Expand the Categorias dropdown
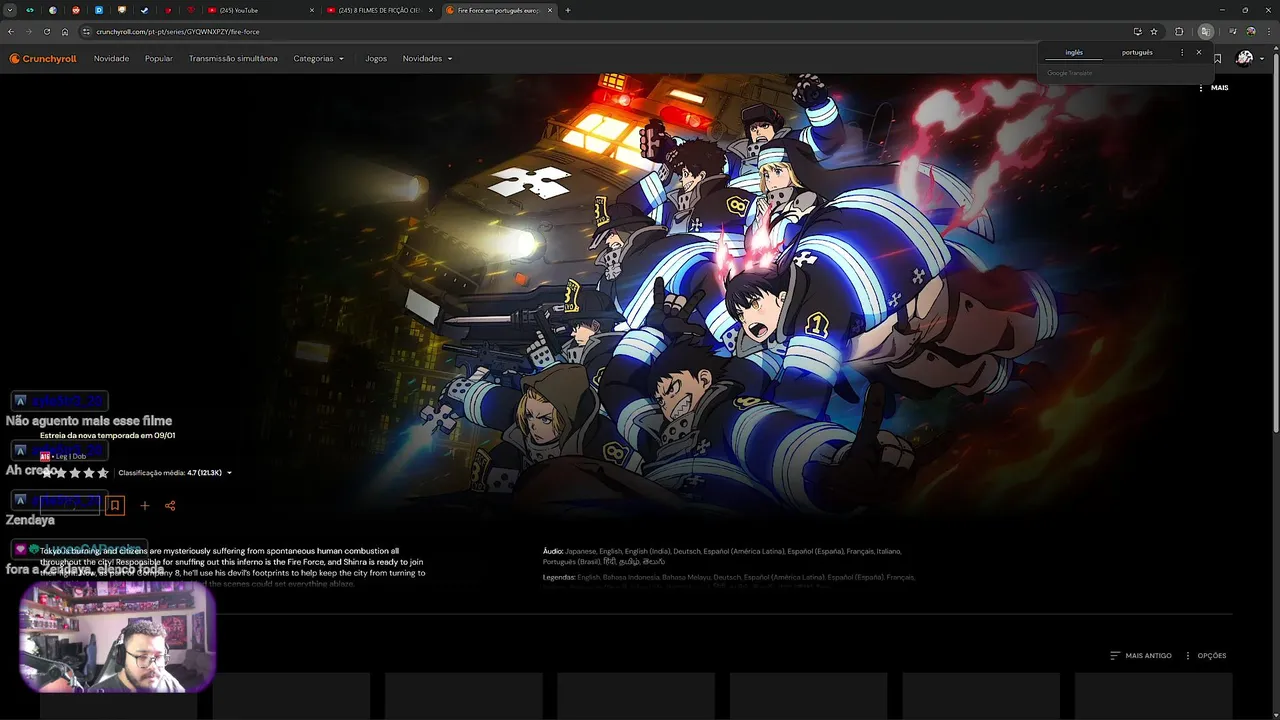 coord(318,59)
